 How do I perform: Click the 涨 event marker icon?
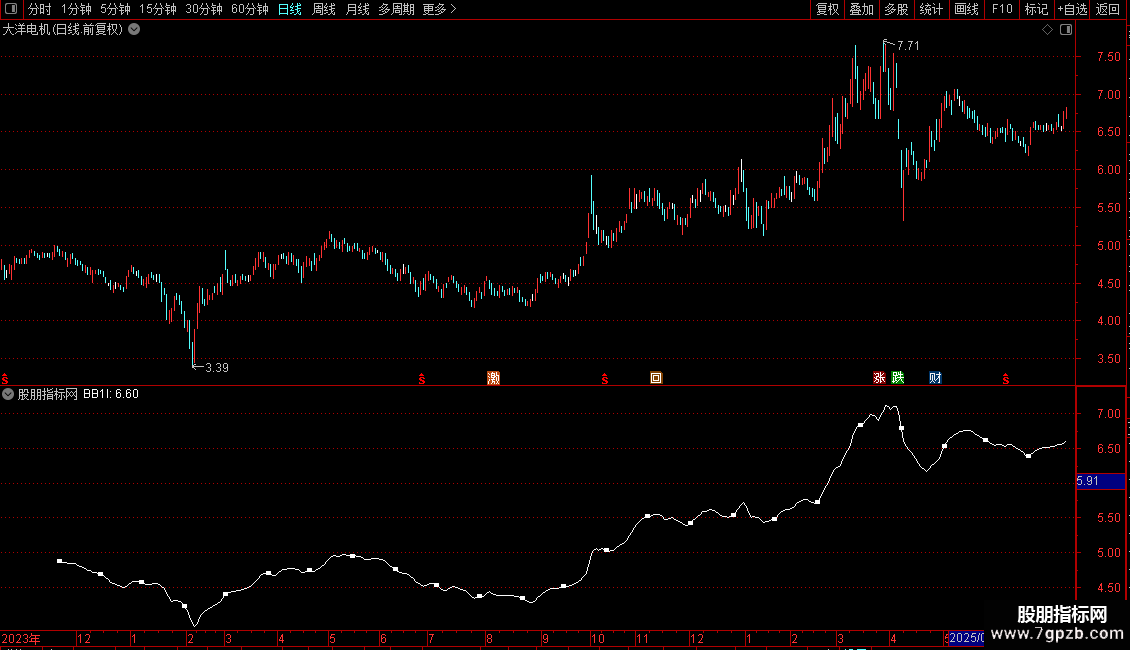pyautogui.click(x=879, y=378)
